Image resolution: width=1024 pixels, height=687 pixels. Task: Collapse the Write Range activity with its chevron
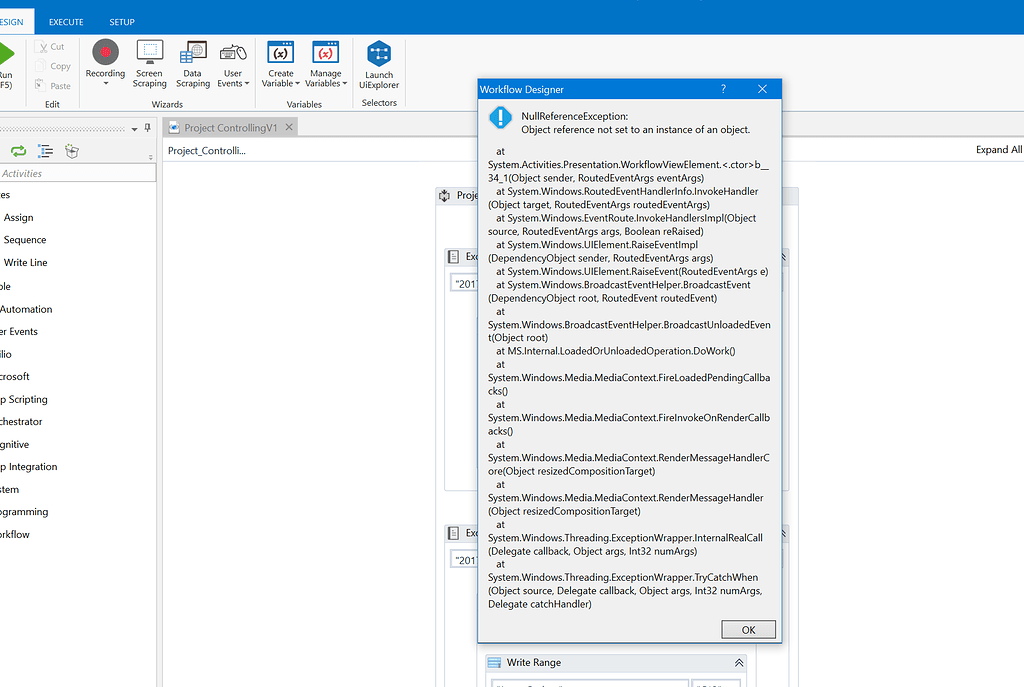click(738, 662)
